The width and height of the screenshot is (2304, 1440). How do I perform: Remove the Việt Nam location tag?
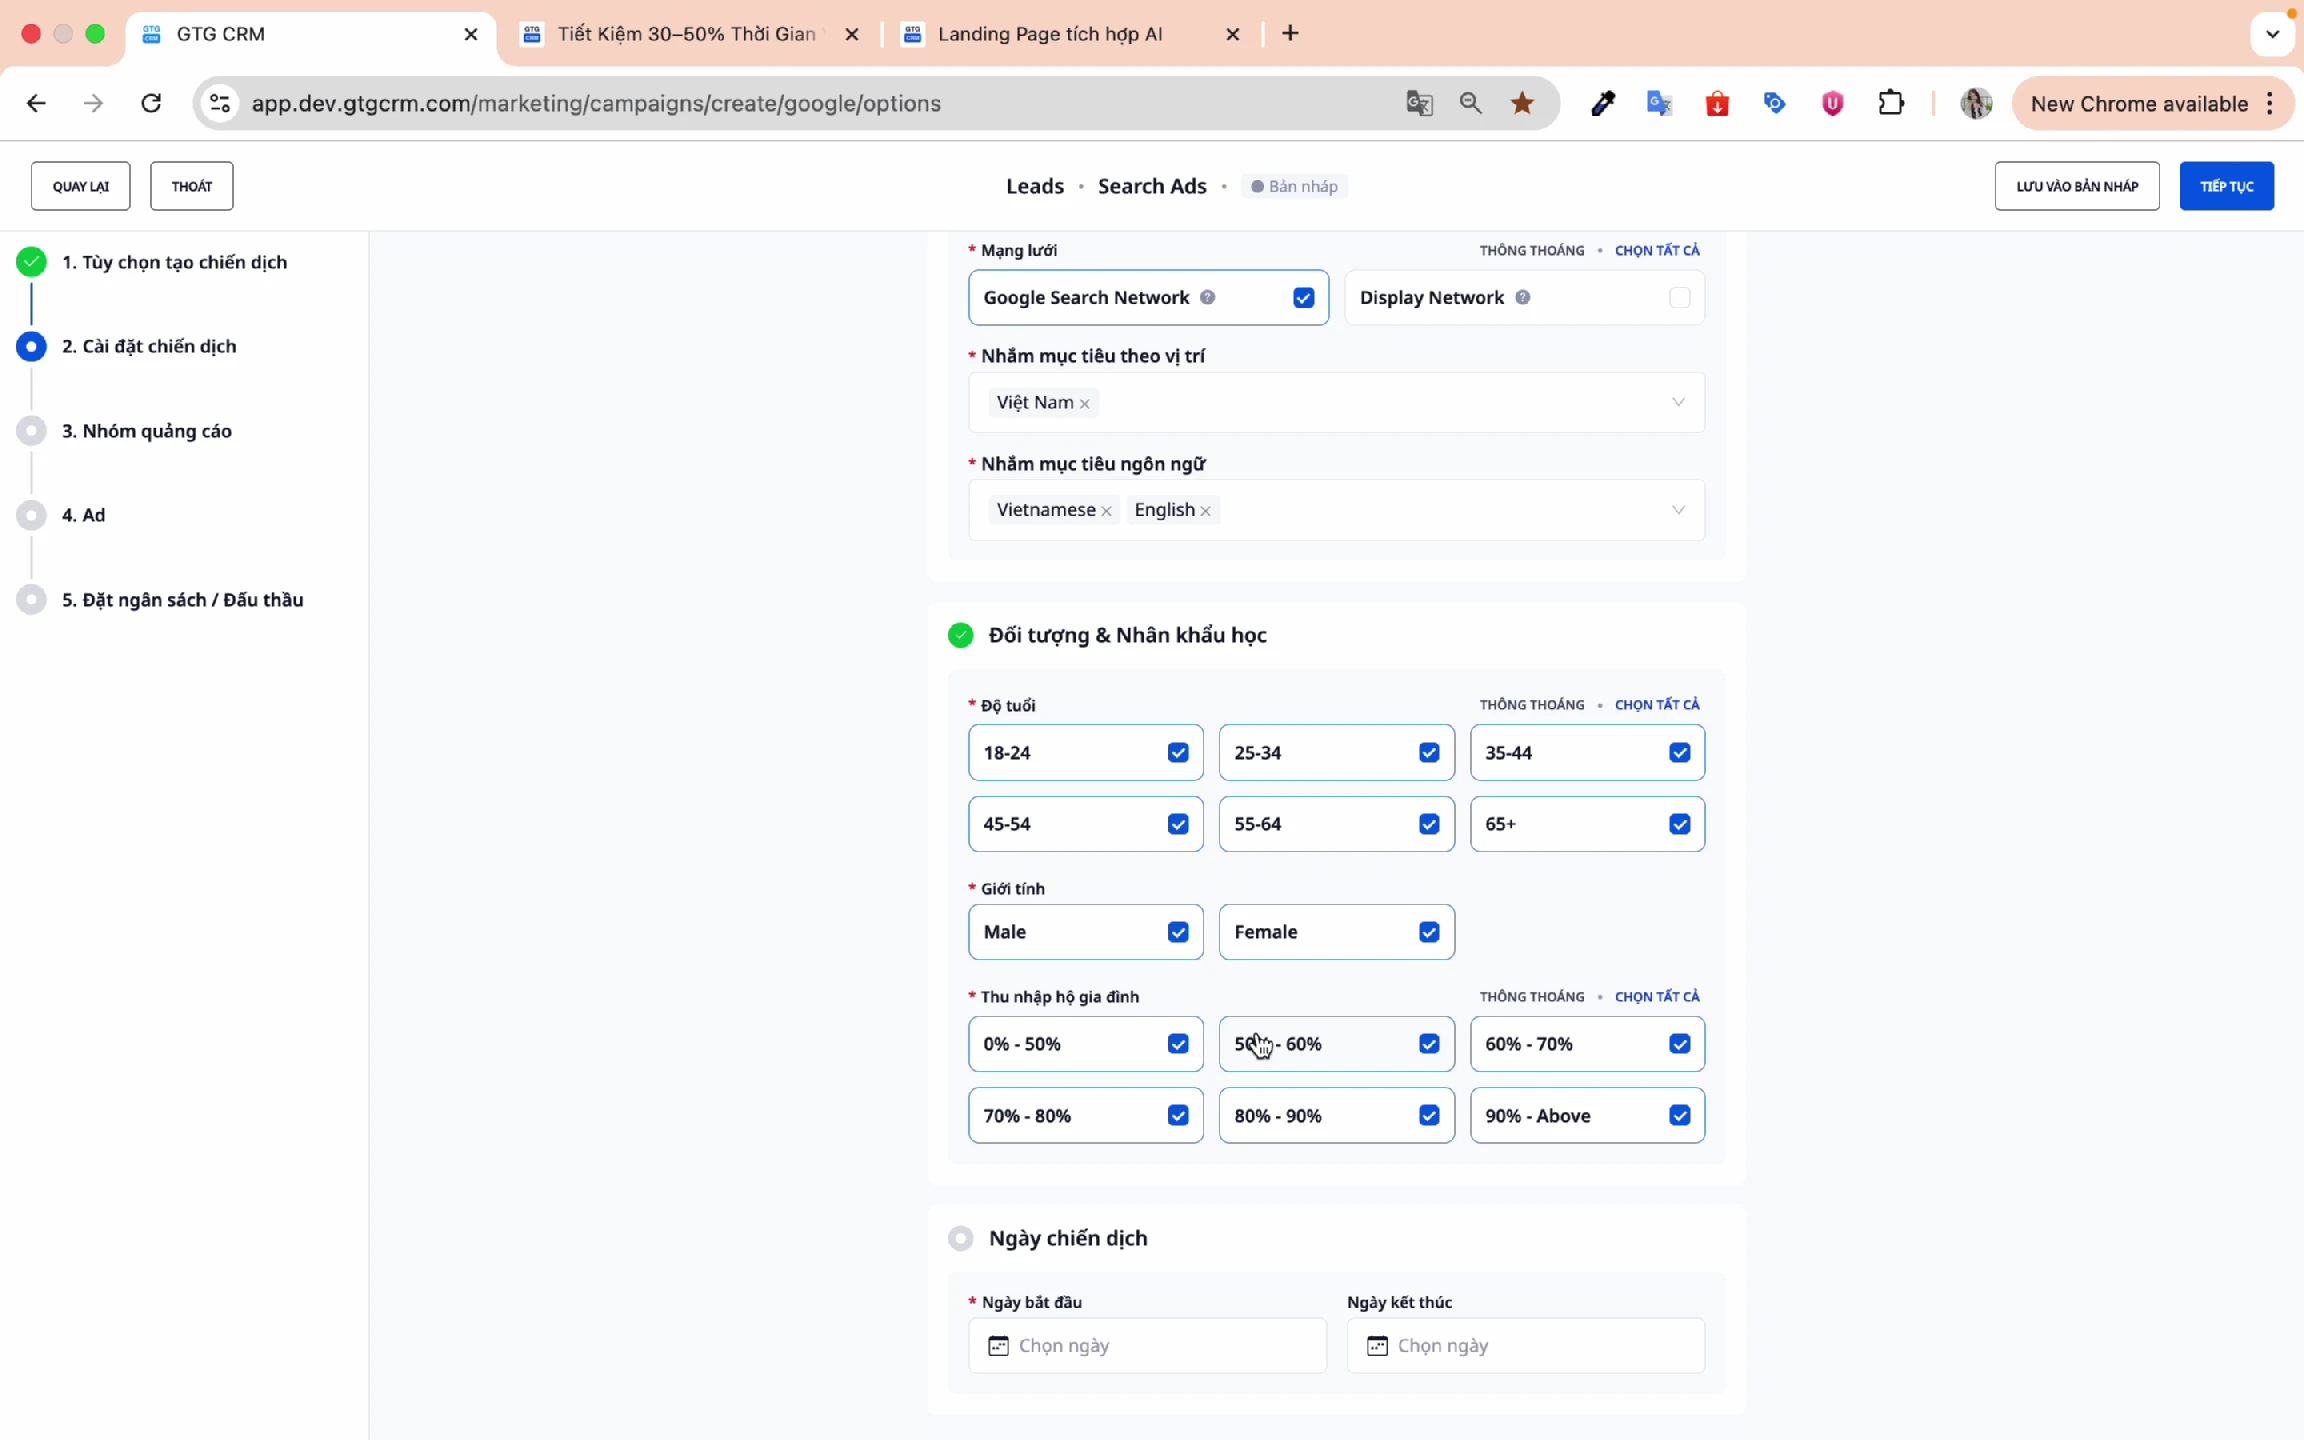click(x=1084, y=404)
